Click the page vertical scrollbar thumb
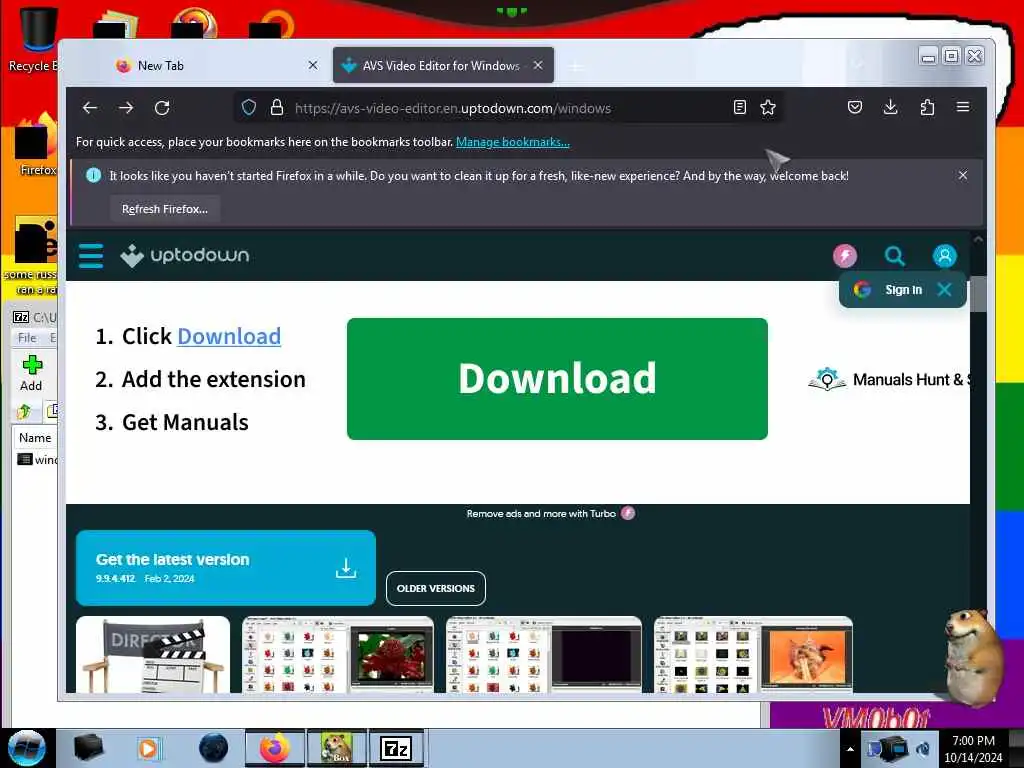The width and height of the screenshot is (1024, 768). pos(978,294)
